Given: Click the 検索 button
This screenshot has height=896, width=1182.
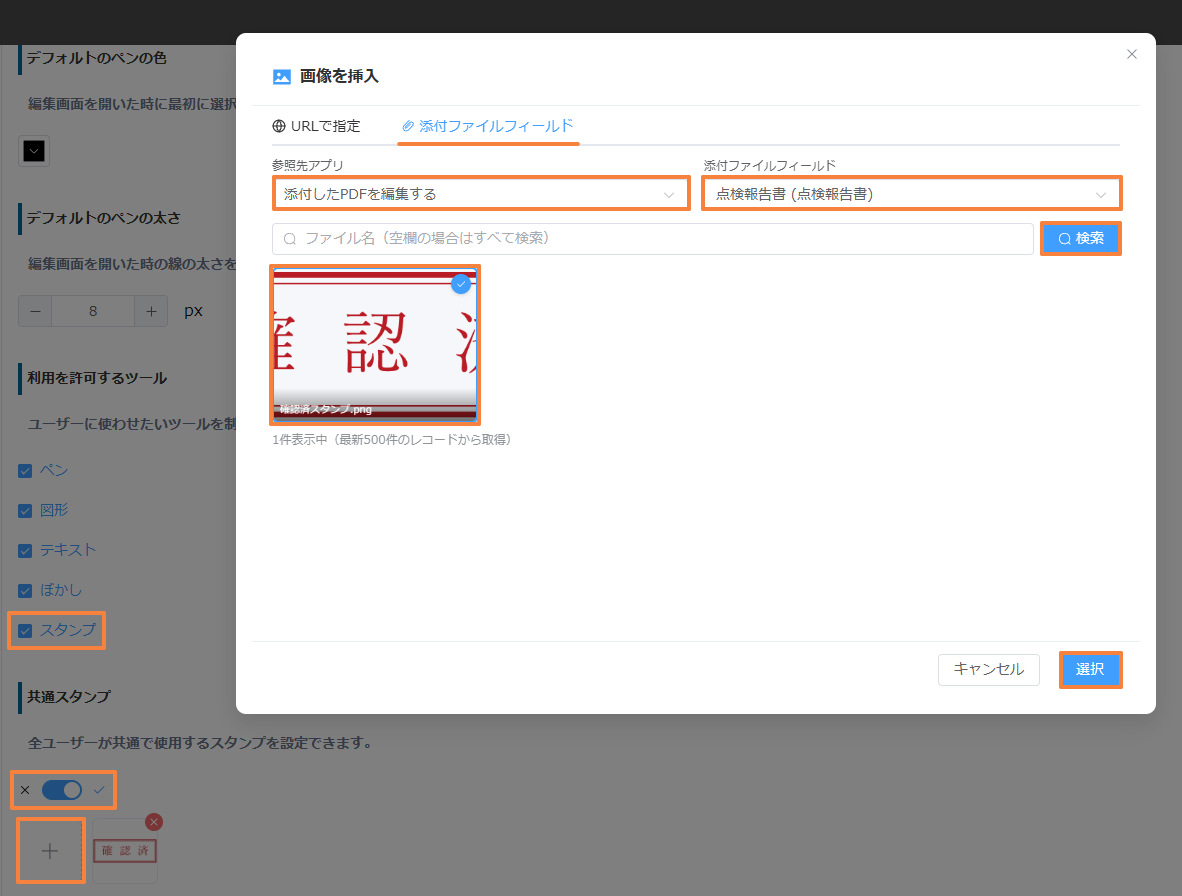Looking at the screenshot, I should click(1080, 238).
